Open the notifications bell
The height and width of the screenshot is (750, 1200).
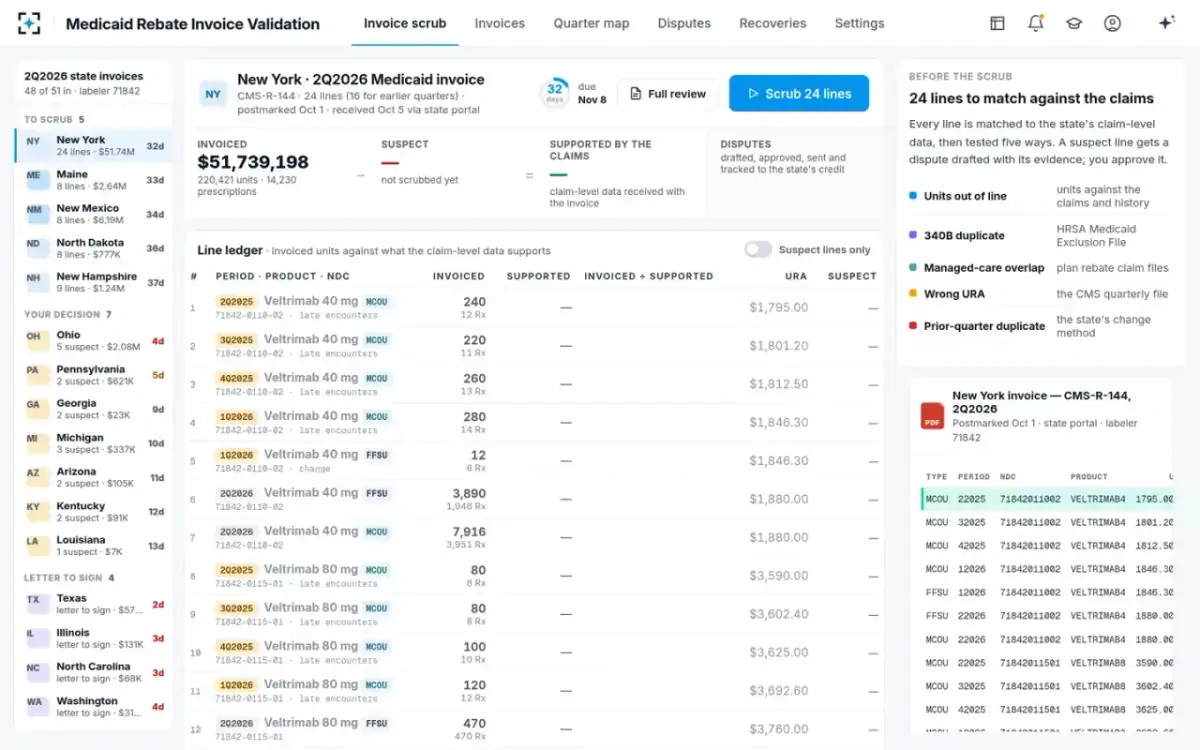pos(1035,23)
